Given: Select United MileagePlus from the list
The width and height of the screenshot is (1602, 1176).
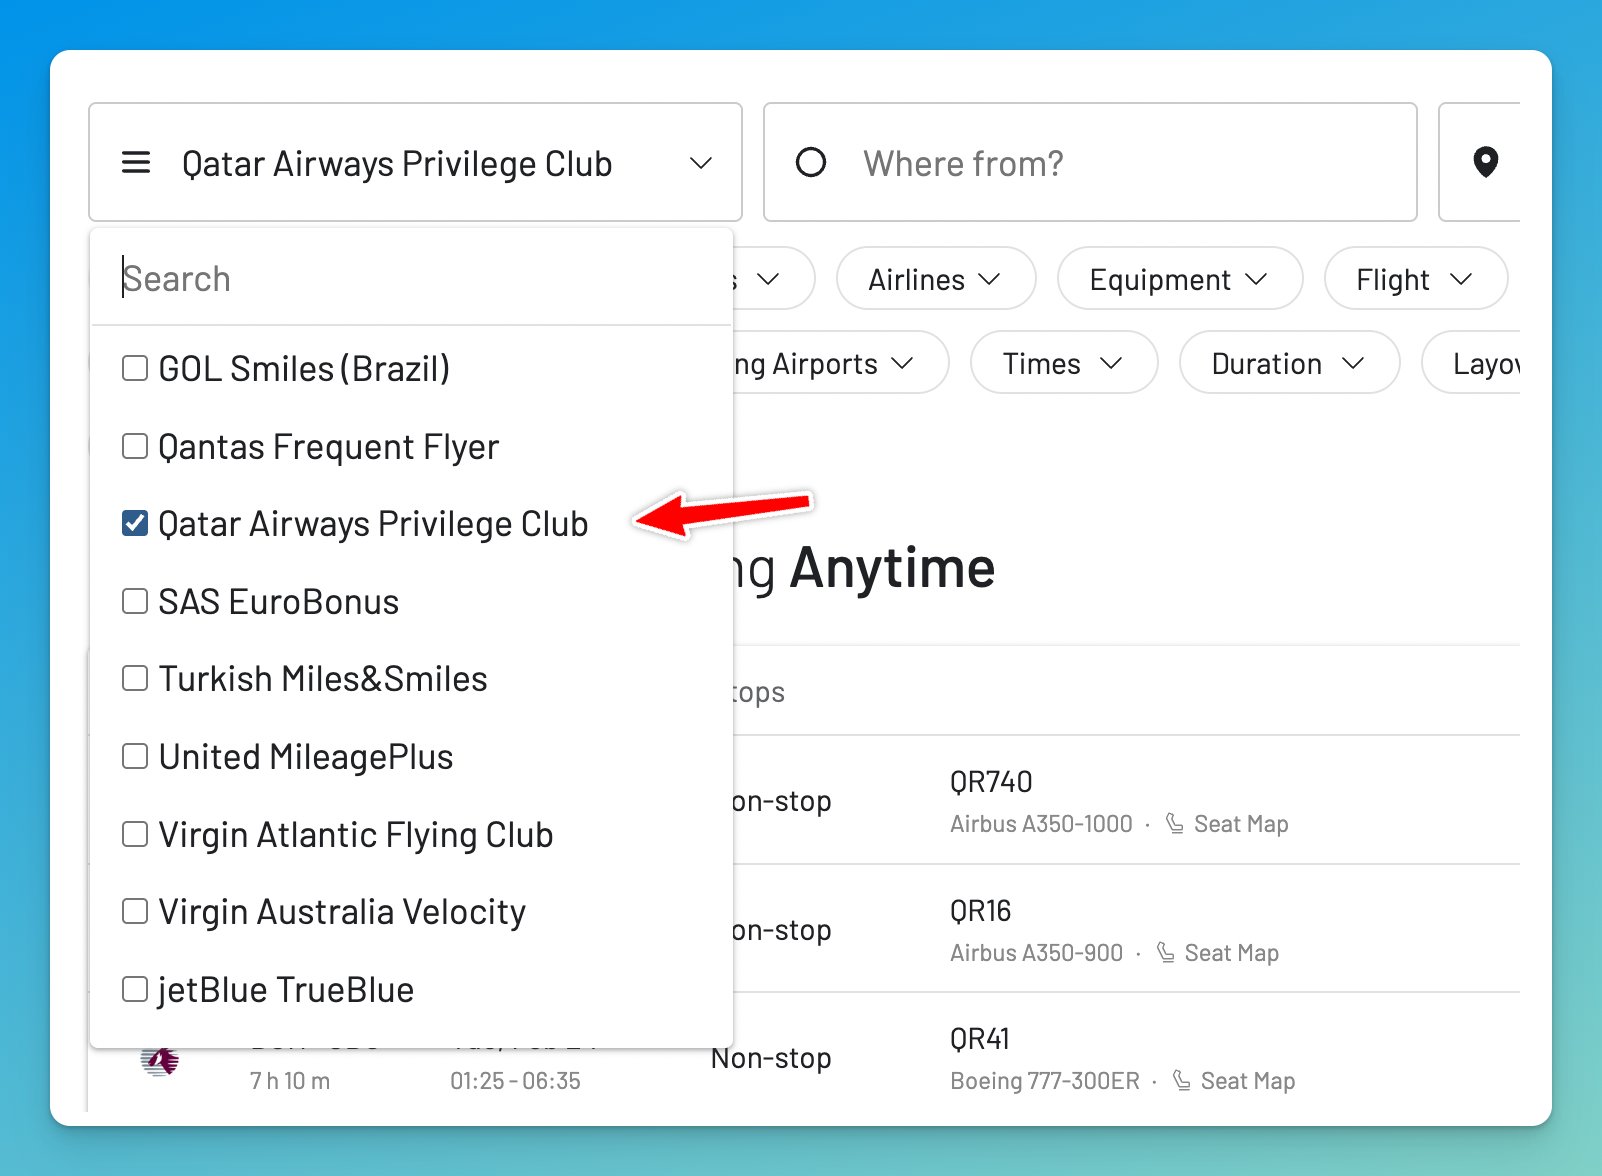Looking at the screenshot, I should tap(306, 757).
